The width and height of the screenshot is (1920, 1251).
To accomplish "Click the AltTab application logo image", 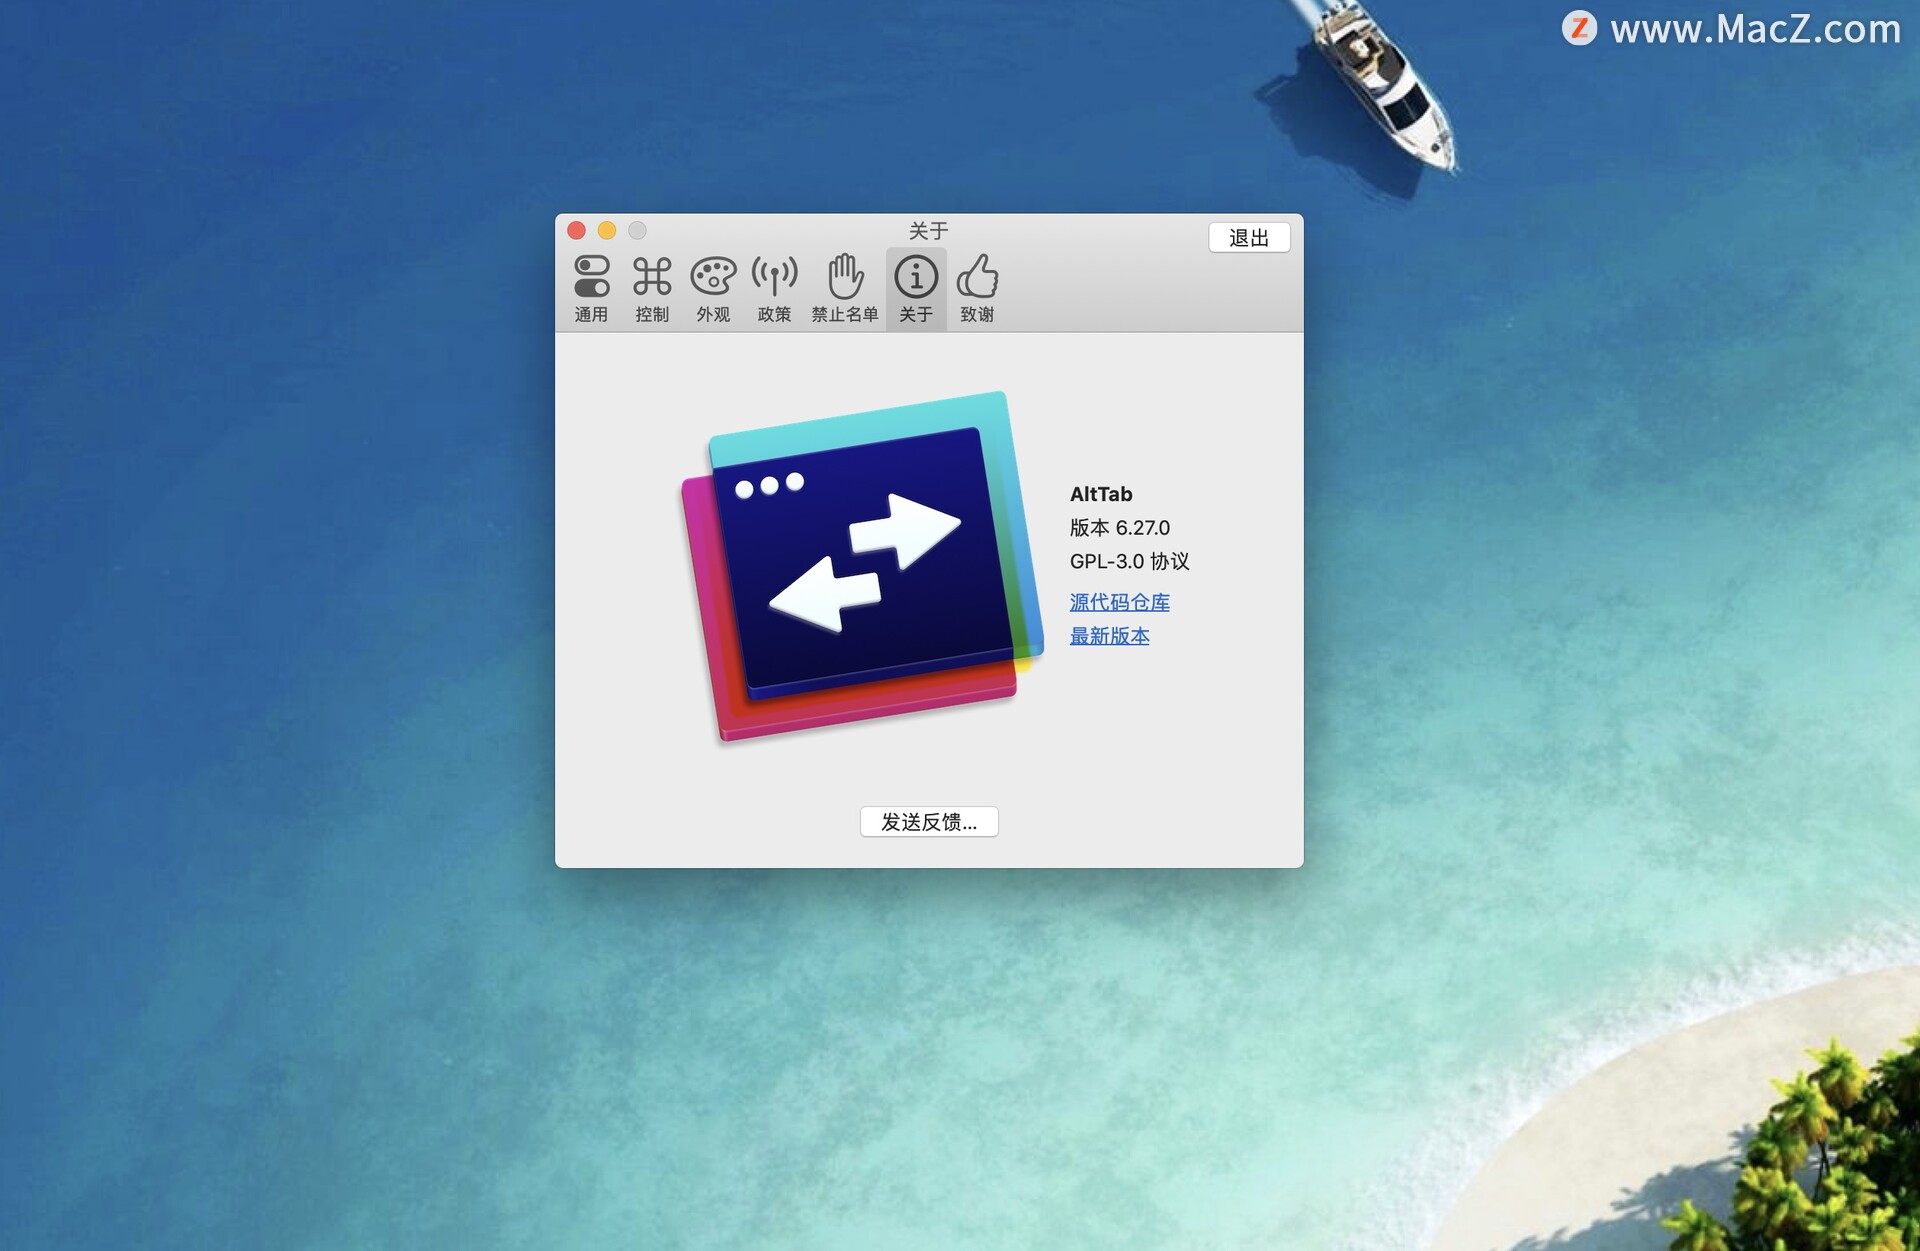I will click(862, 567).
